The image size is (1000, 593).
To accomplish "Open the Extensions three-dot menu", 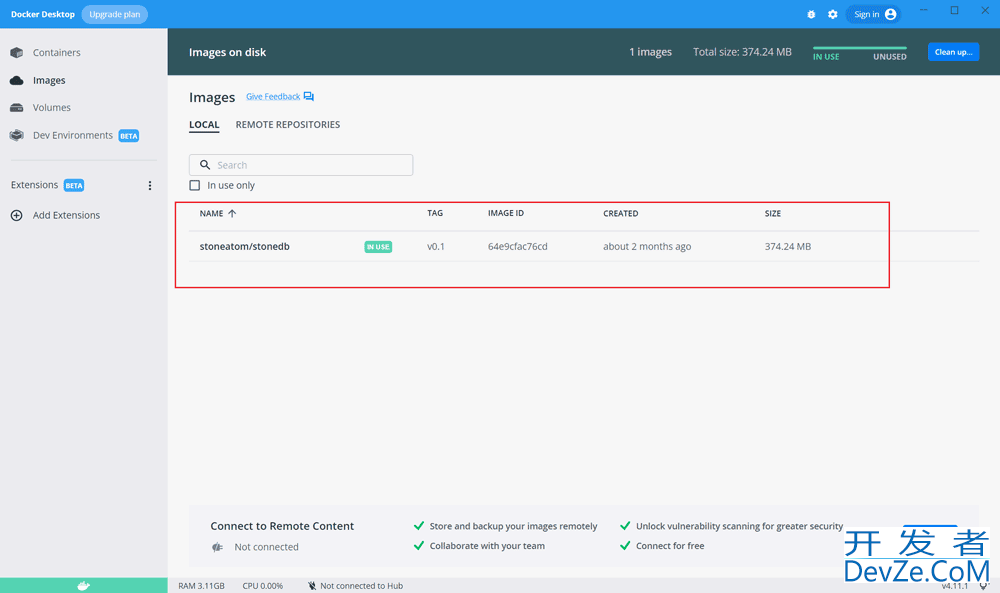I will coord(150,186).
